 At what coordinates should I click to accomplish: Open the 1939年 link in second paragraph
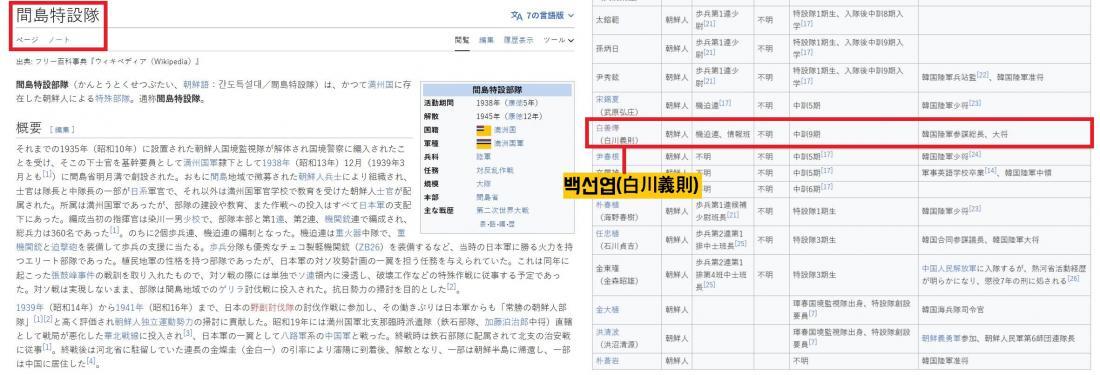point(30,307)
